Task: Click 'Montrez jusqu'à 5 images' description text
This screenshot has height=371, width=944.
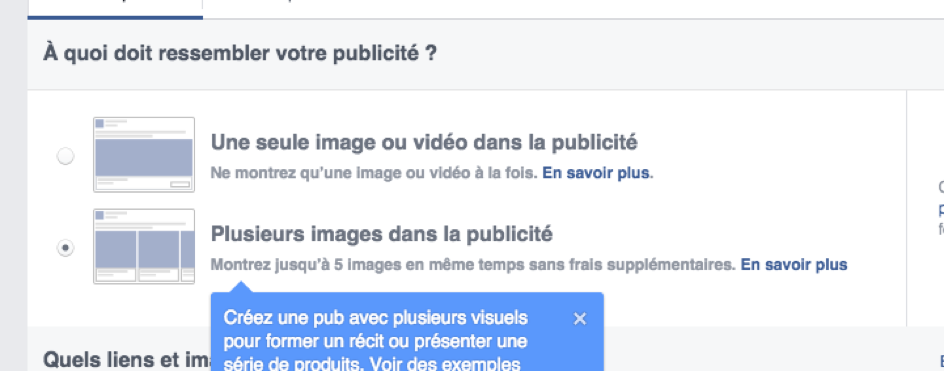Action: [473, 264]
